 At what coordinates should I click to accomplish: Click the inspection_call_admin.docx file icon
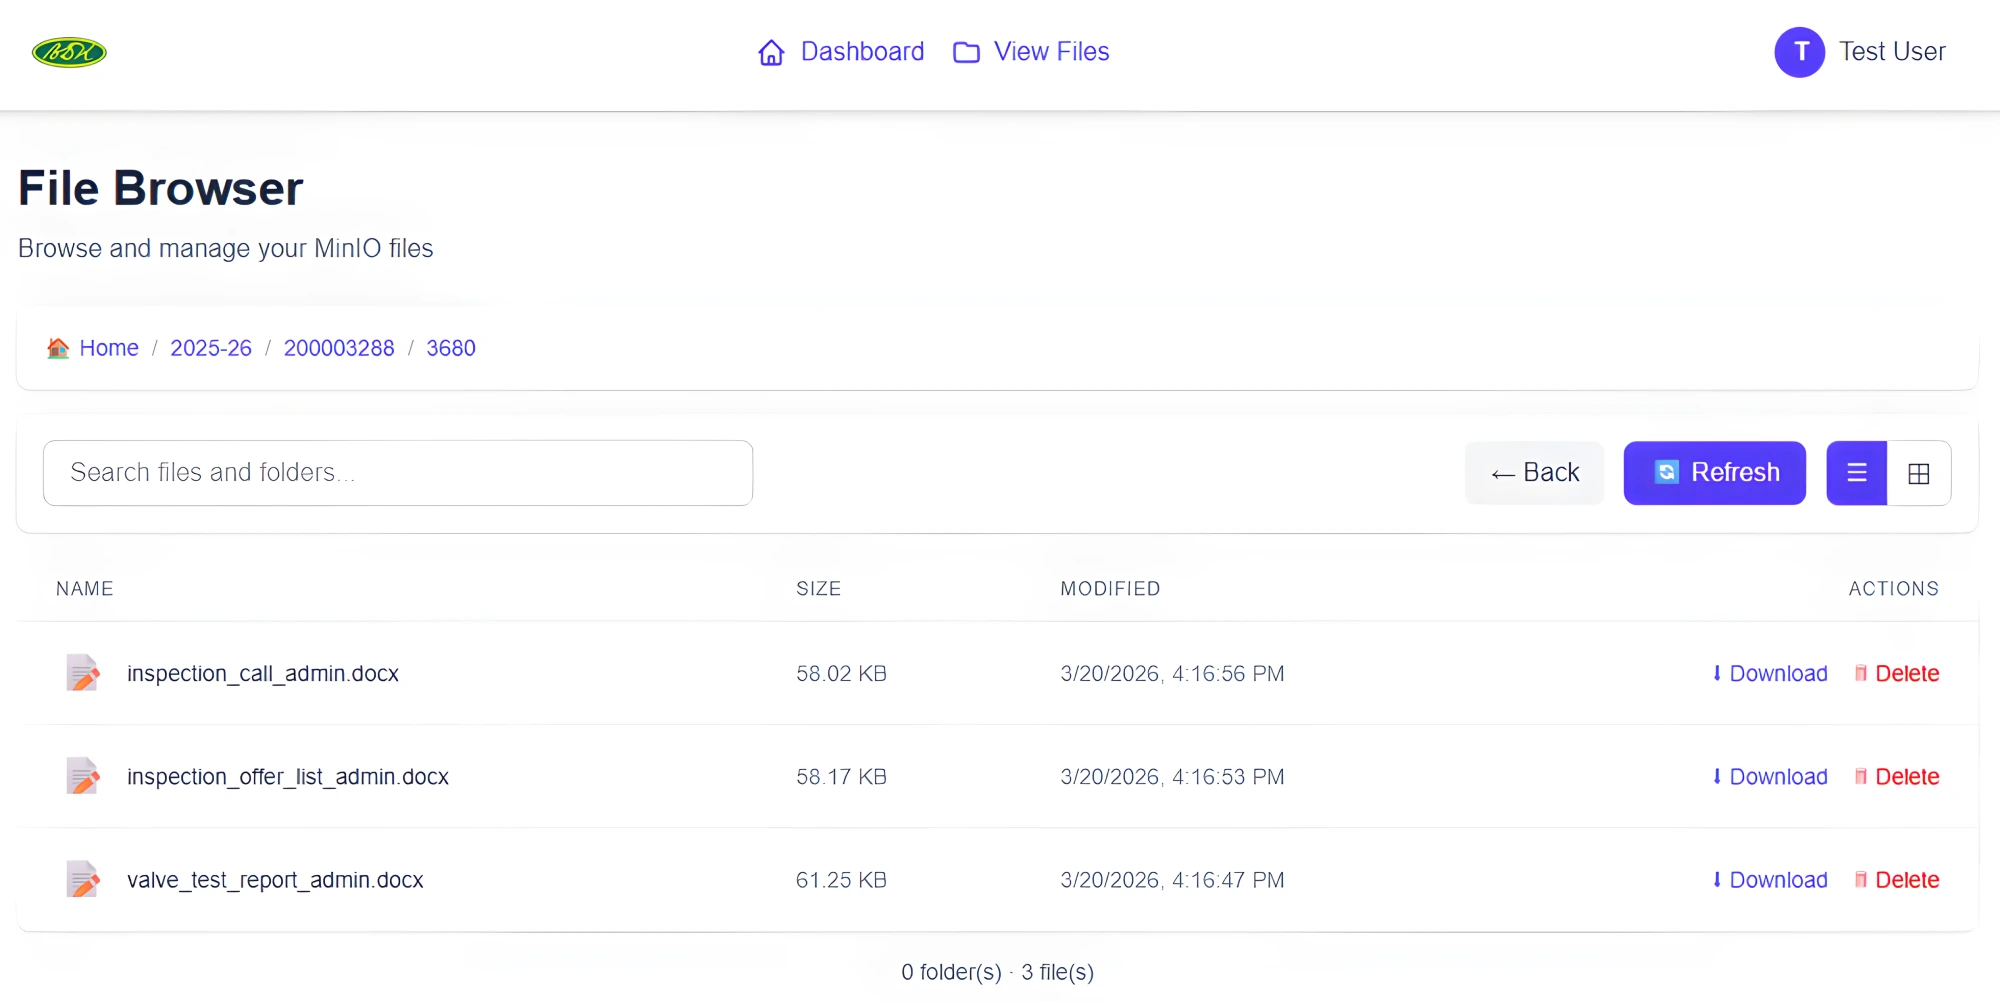click(83, 673)
